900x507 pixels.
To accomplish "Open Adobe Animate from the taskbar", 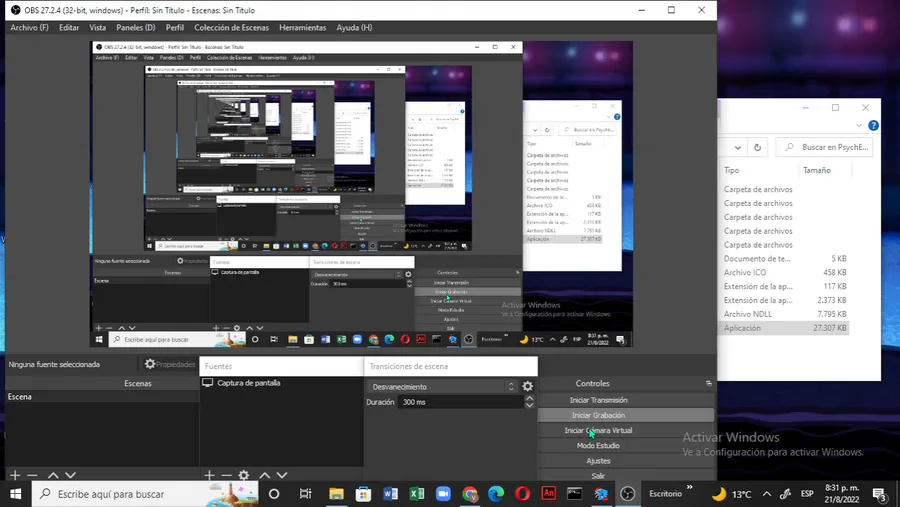I will (549, 494).
